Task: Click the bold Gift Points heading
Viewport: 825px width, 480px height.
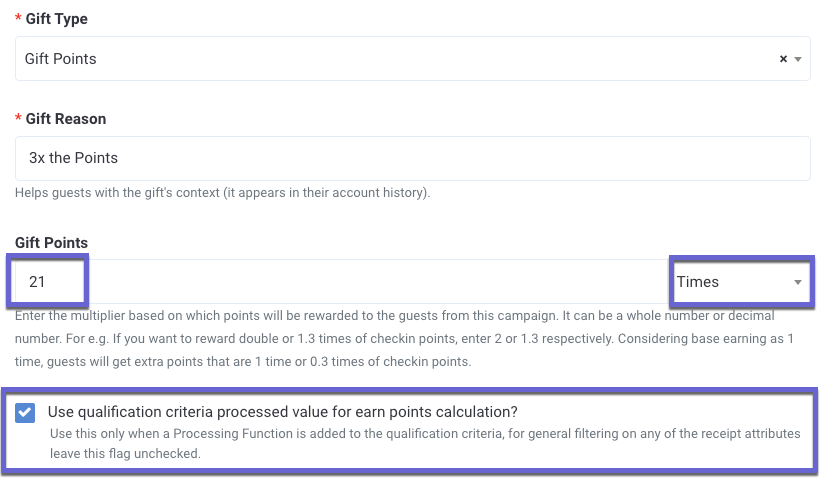Action: [x=51, y=243]
